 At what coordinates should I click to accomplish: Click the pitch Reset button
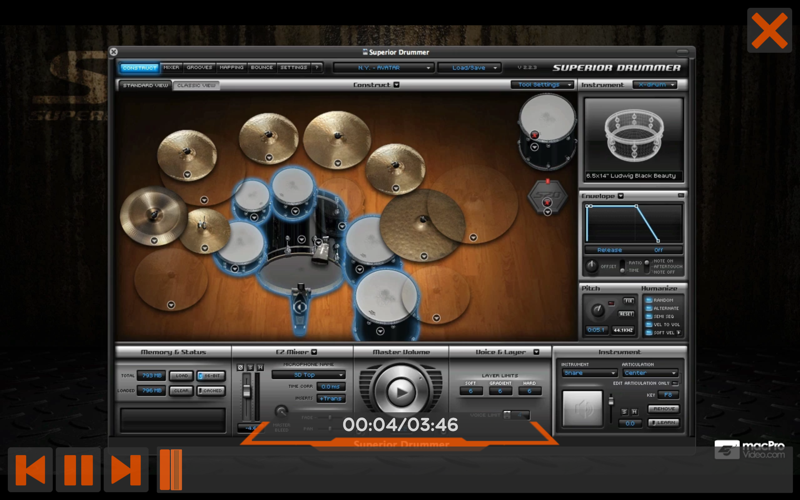[x=627, y=314]
